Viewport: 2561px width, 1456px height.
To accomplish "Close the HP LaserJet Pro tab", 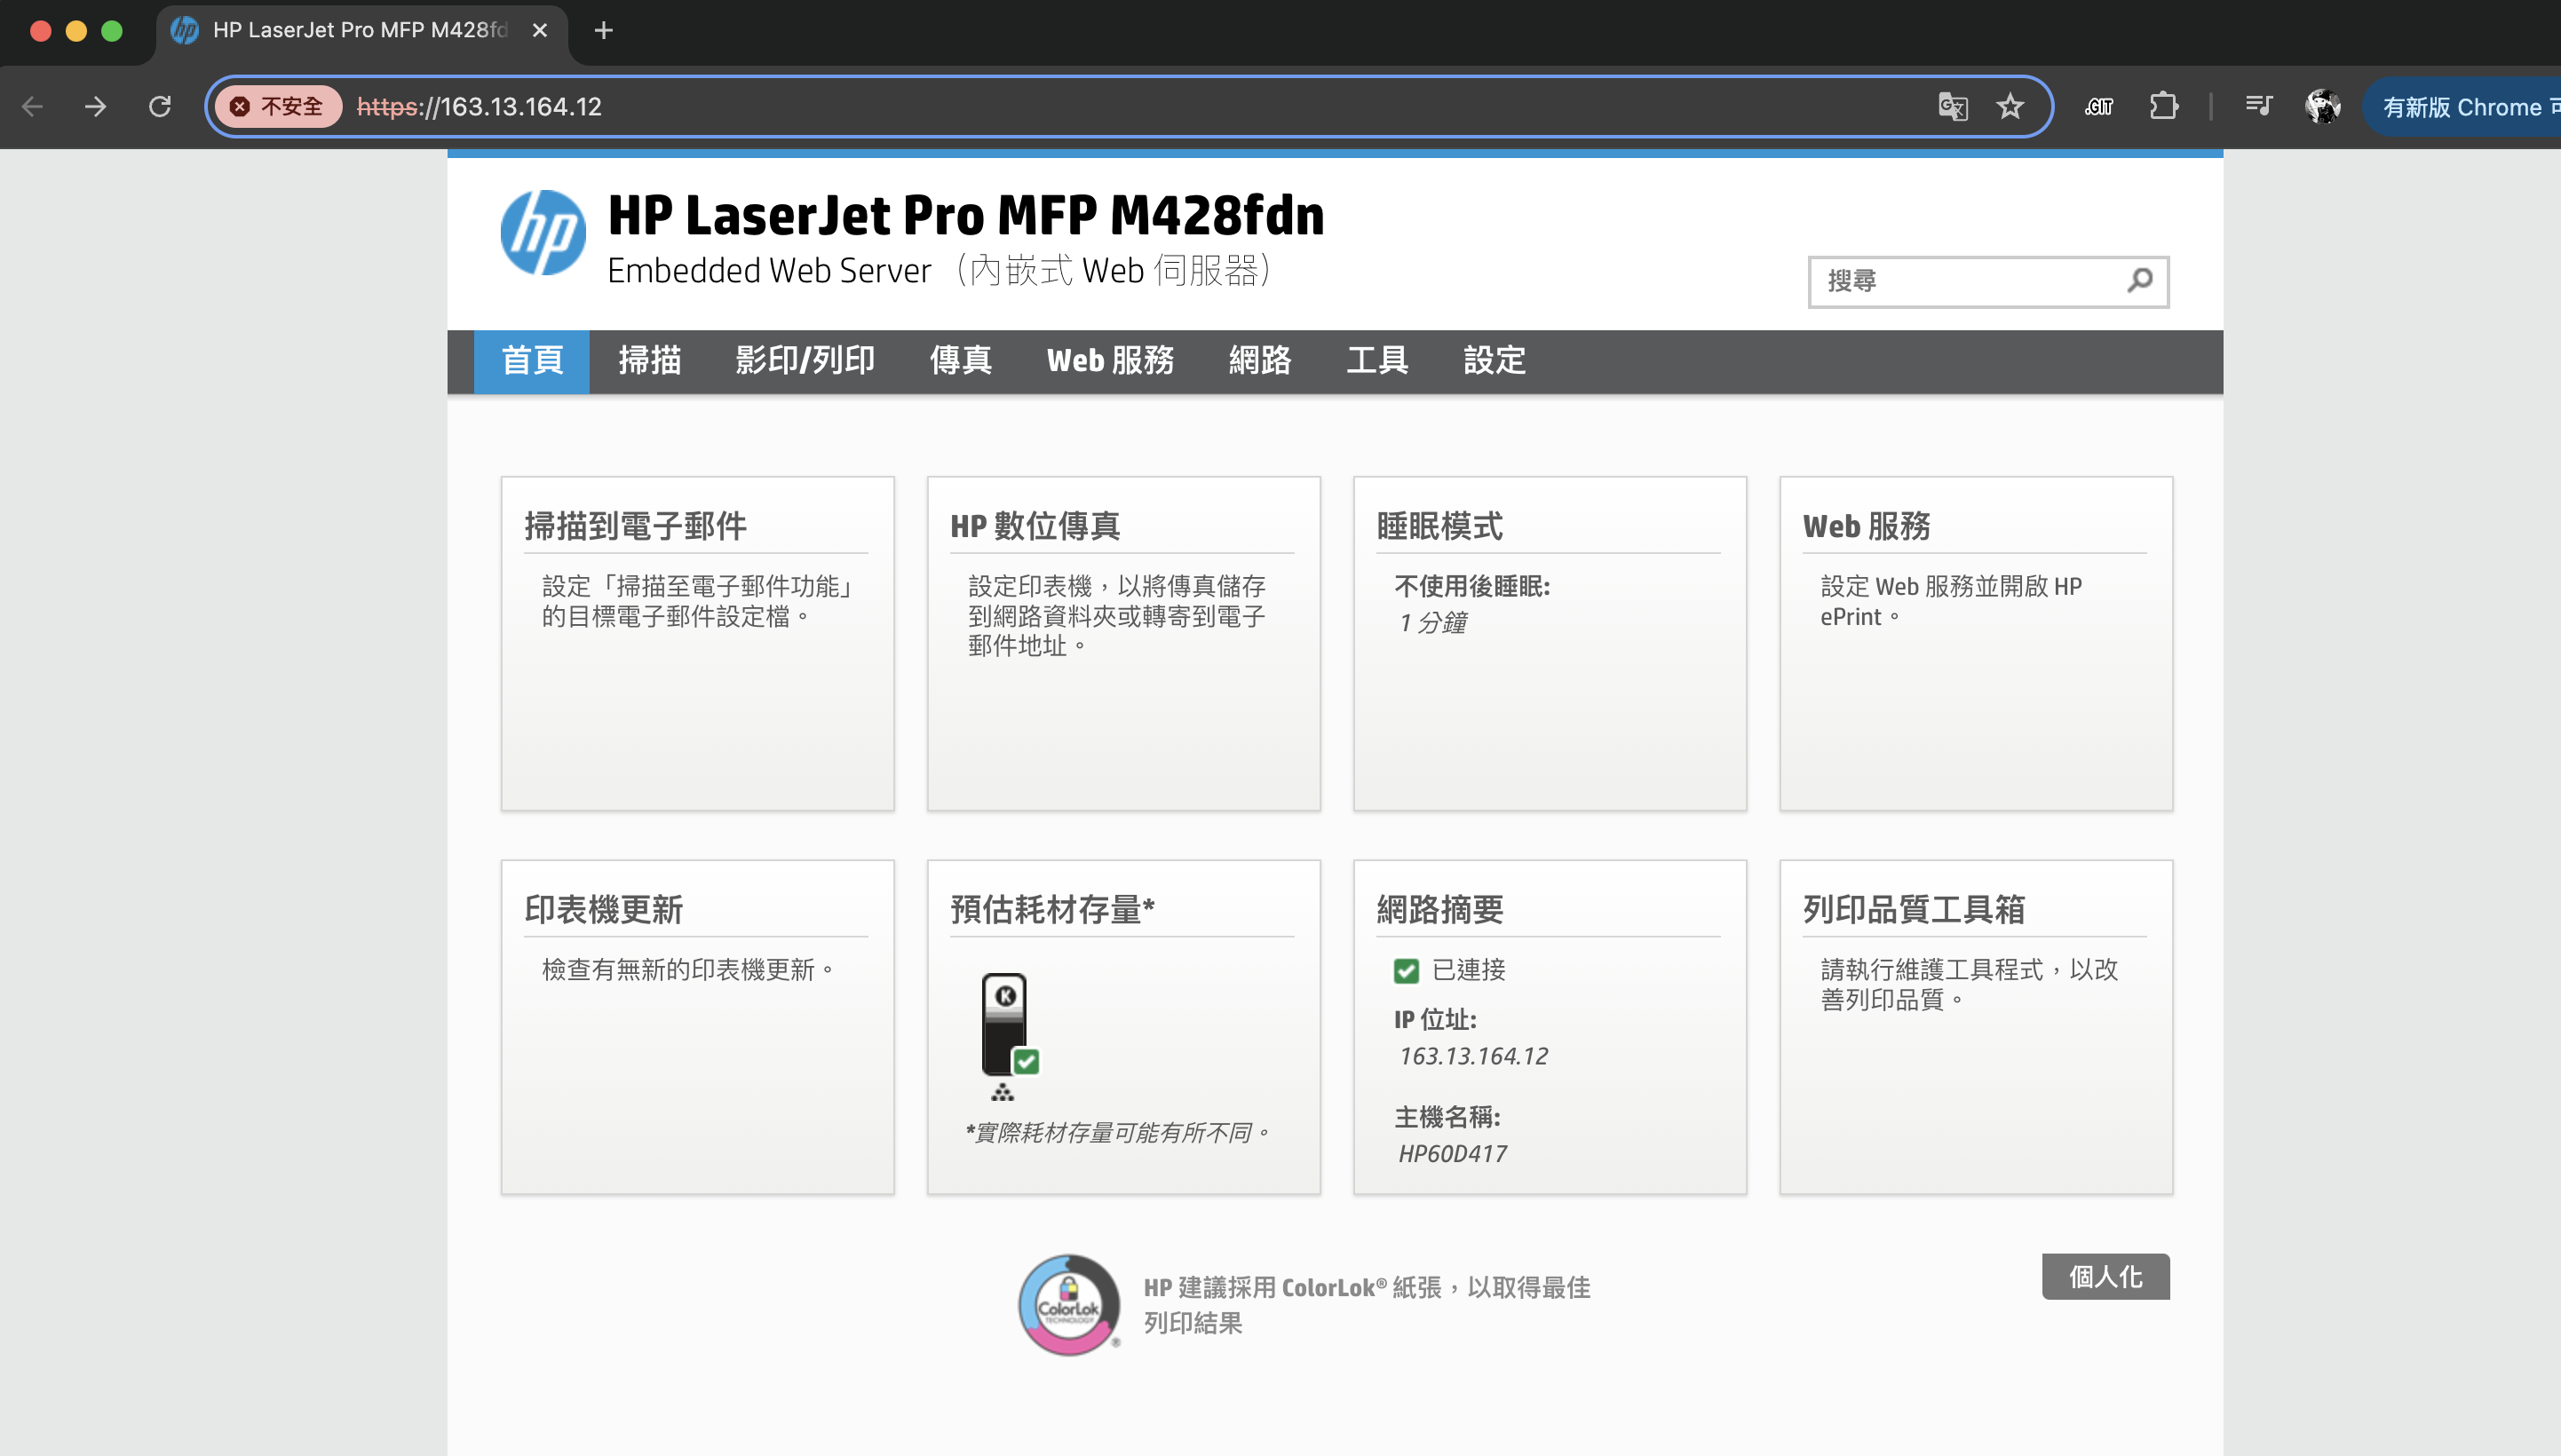I will point(540,30).
